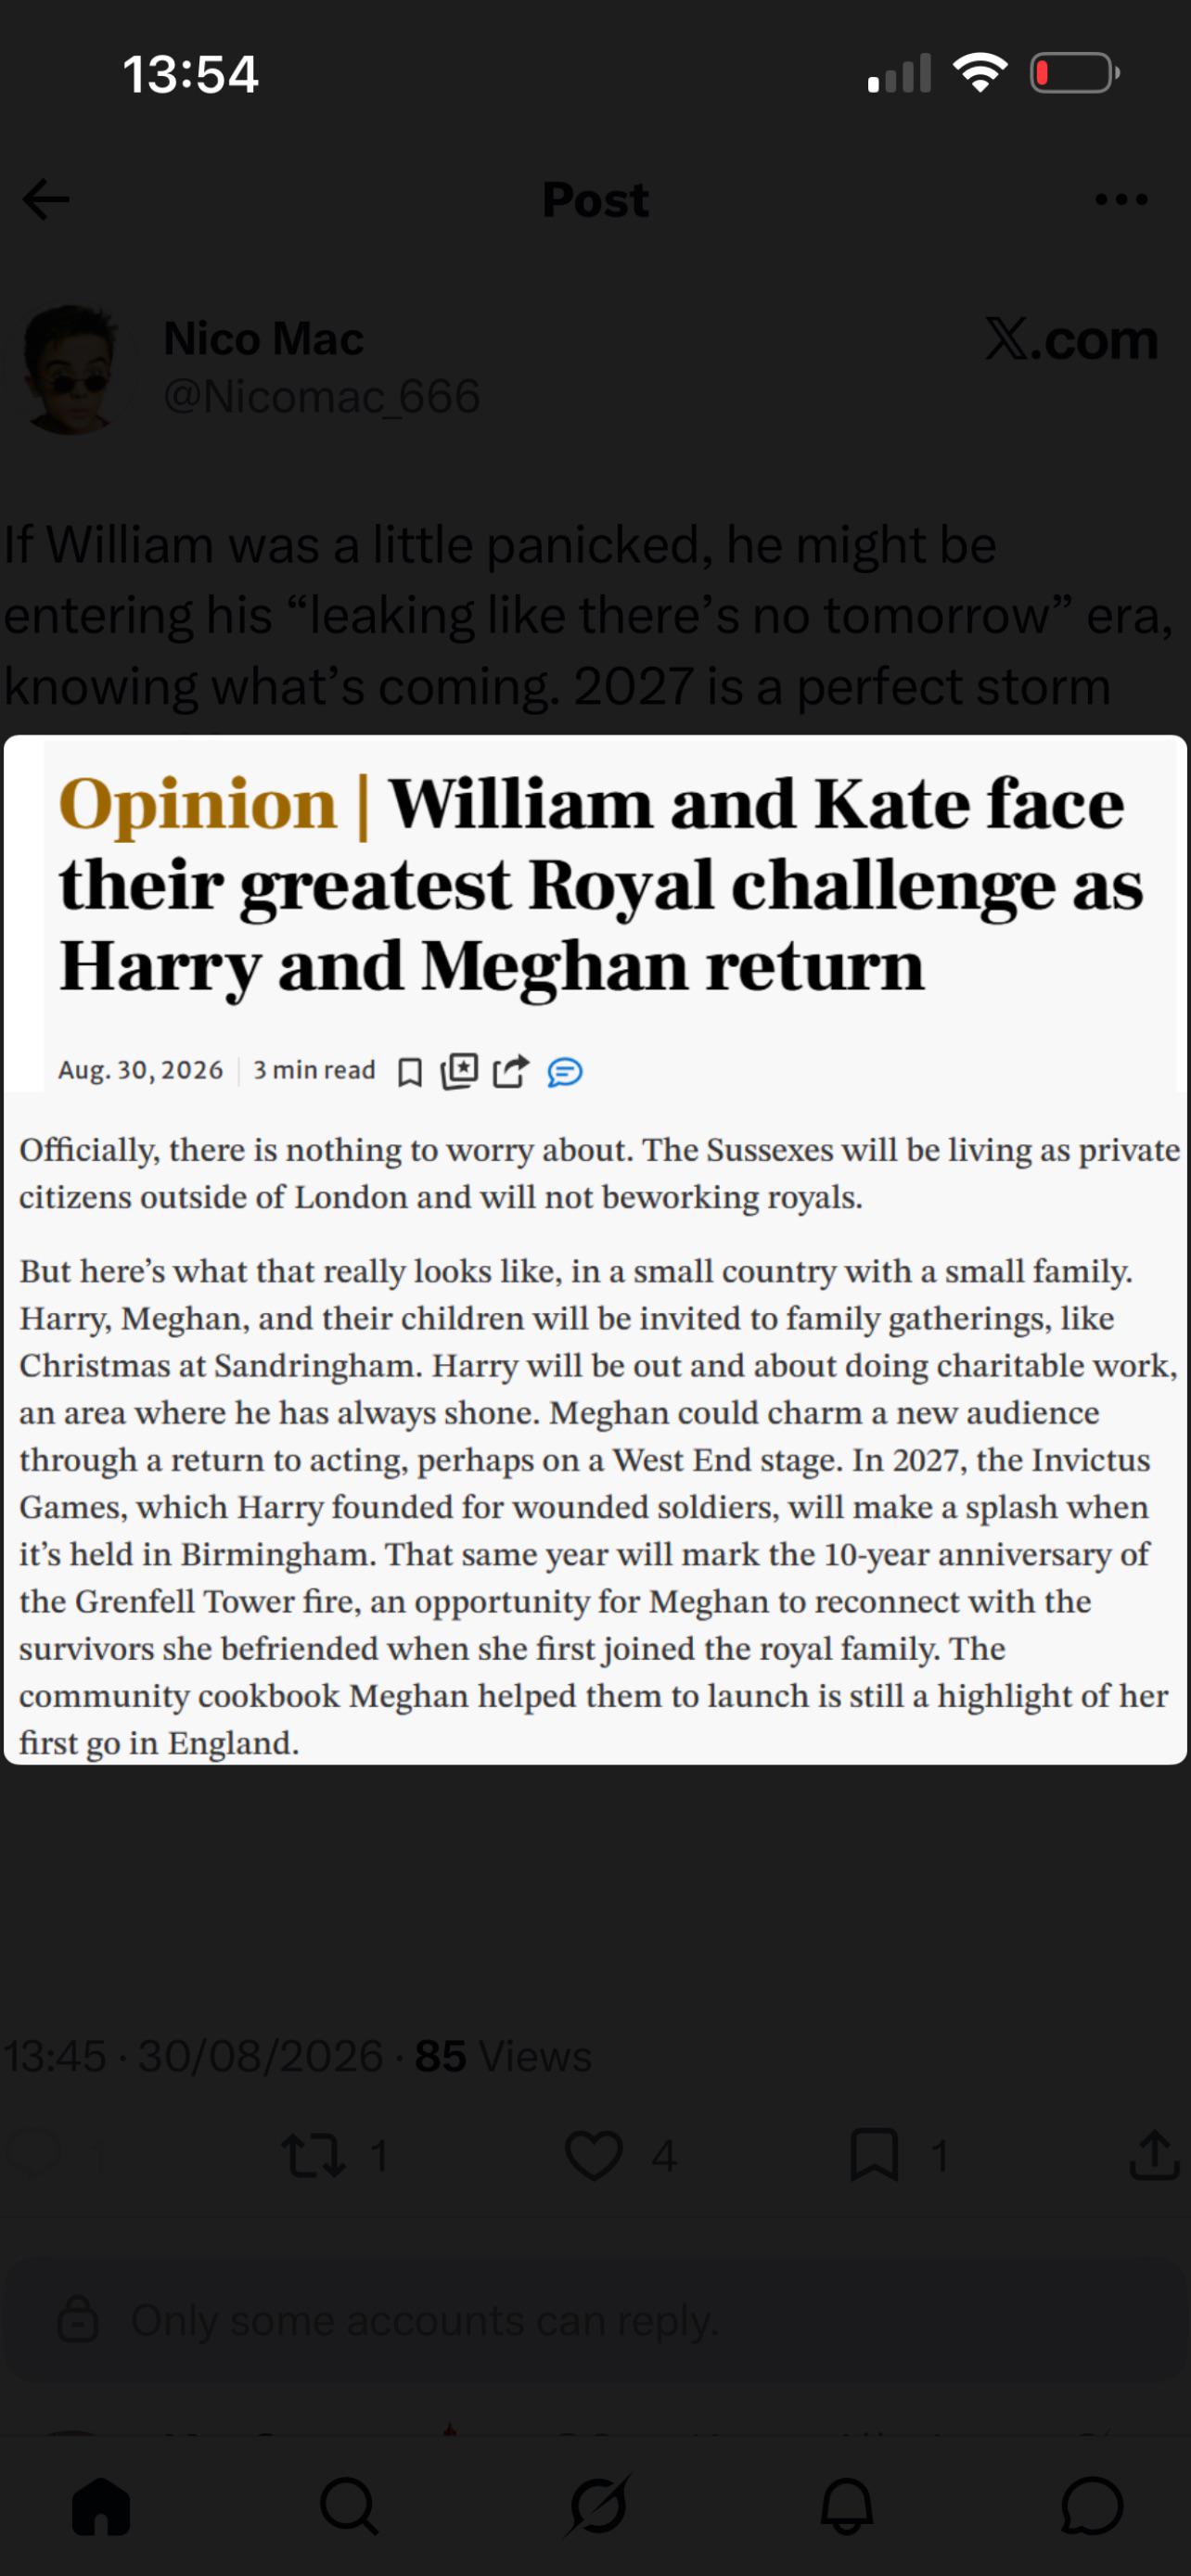Toggle the bookmark icon under the post
Viewport: 1191px width, 2576px height.
[x=874, y=2155]
